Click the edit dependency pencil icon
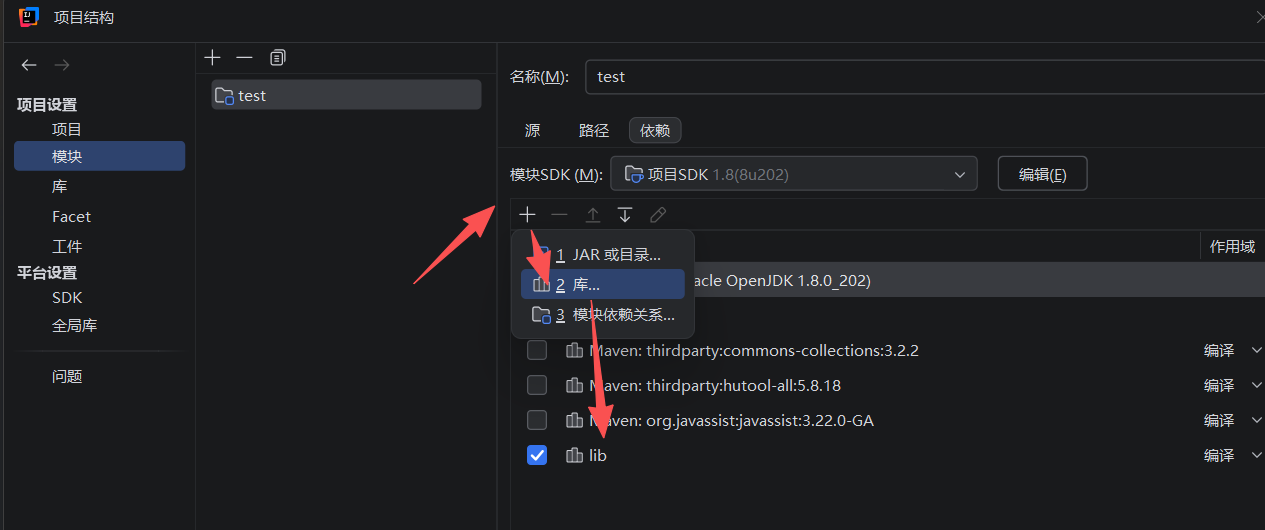Screen dimensions: 1265x530 (x=657, y=215)
